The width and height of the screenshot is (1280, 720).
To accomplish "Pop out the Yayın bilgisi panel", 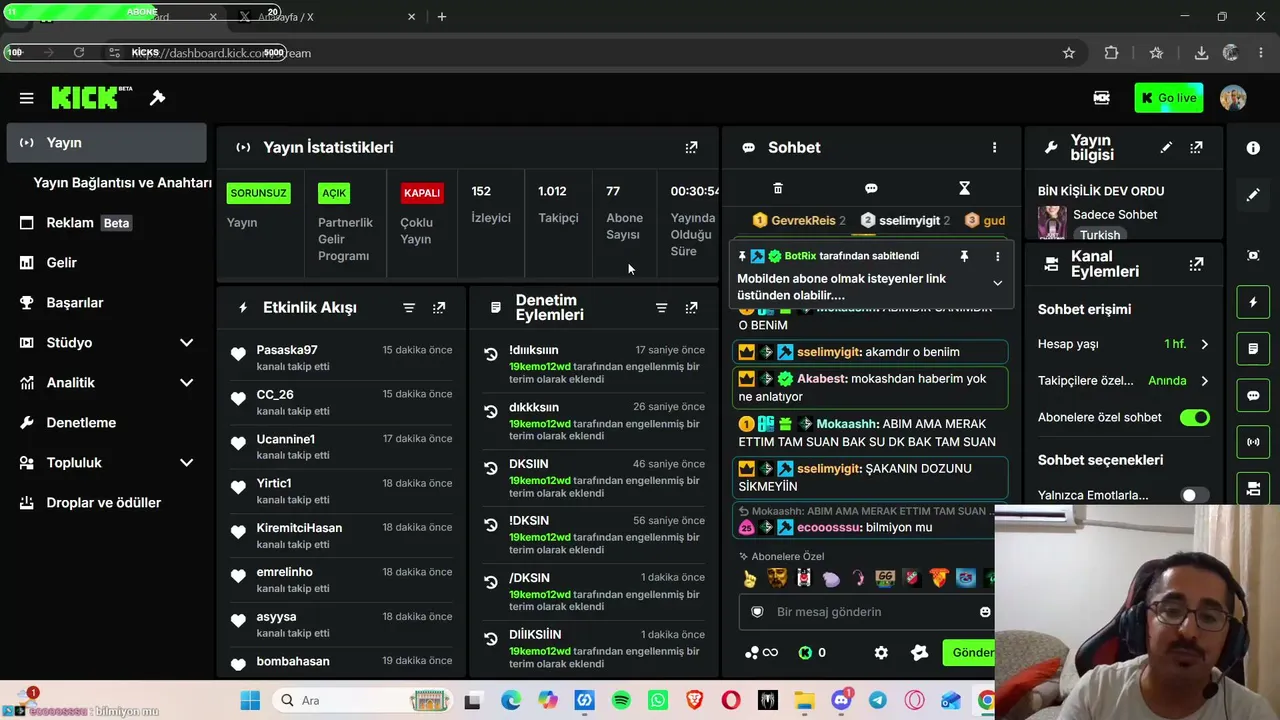I will [1196, 147].
